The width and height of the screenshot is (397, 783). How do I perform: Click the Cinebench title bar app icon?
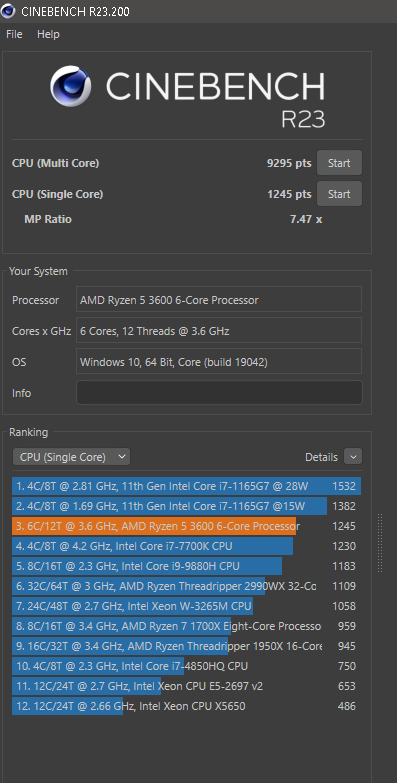click(8, 10)
